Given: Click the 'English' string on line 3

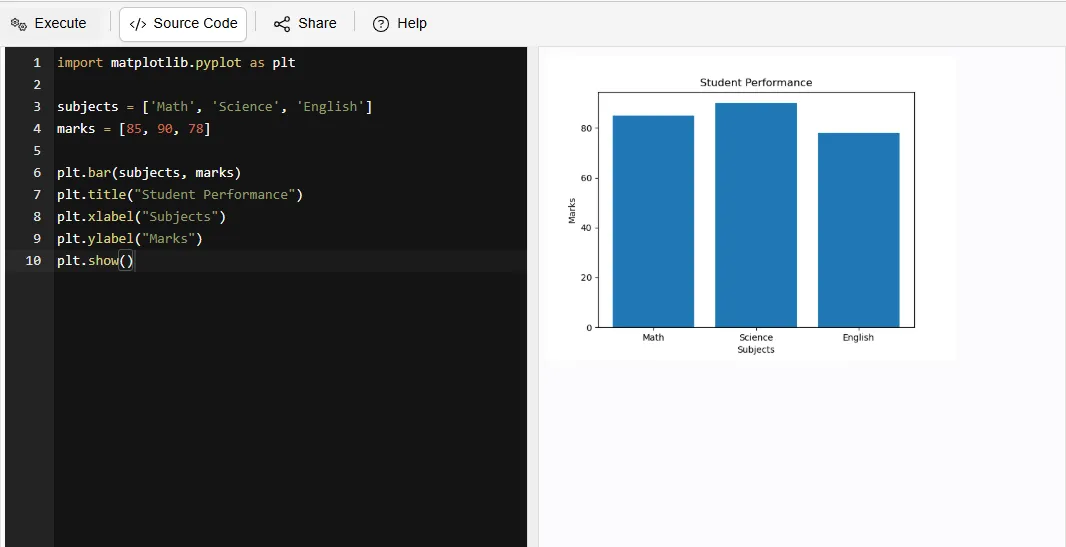Looking at the screenshot, I should pos(330,107).
